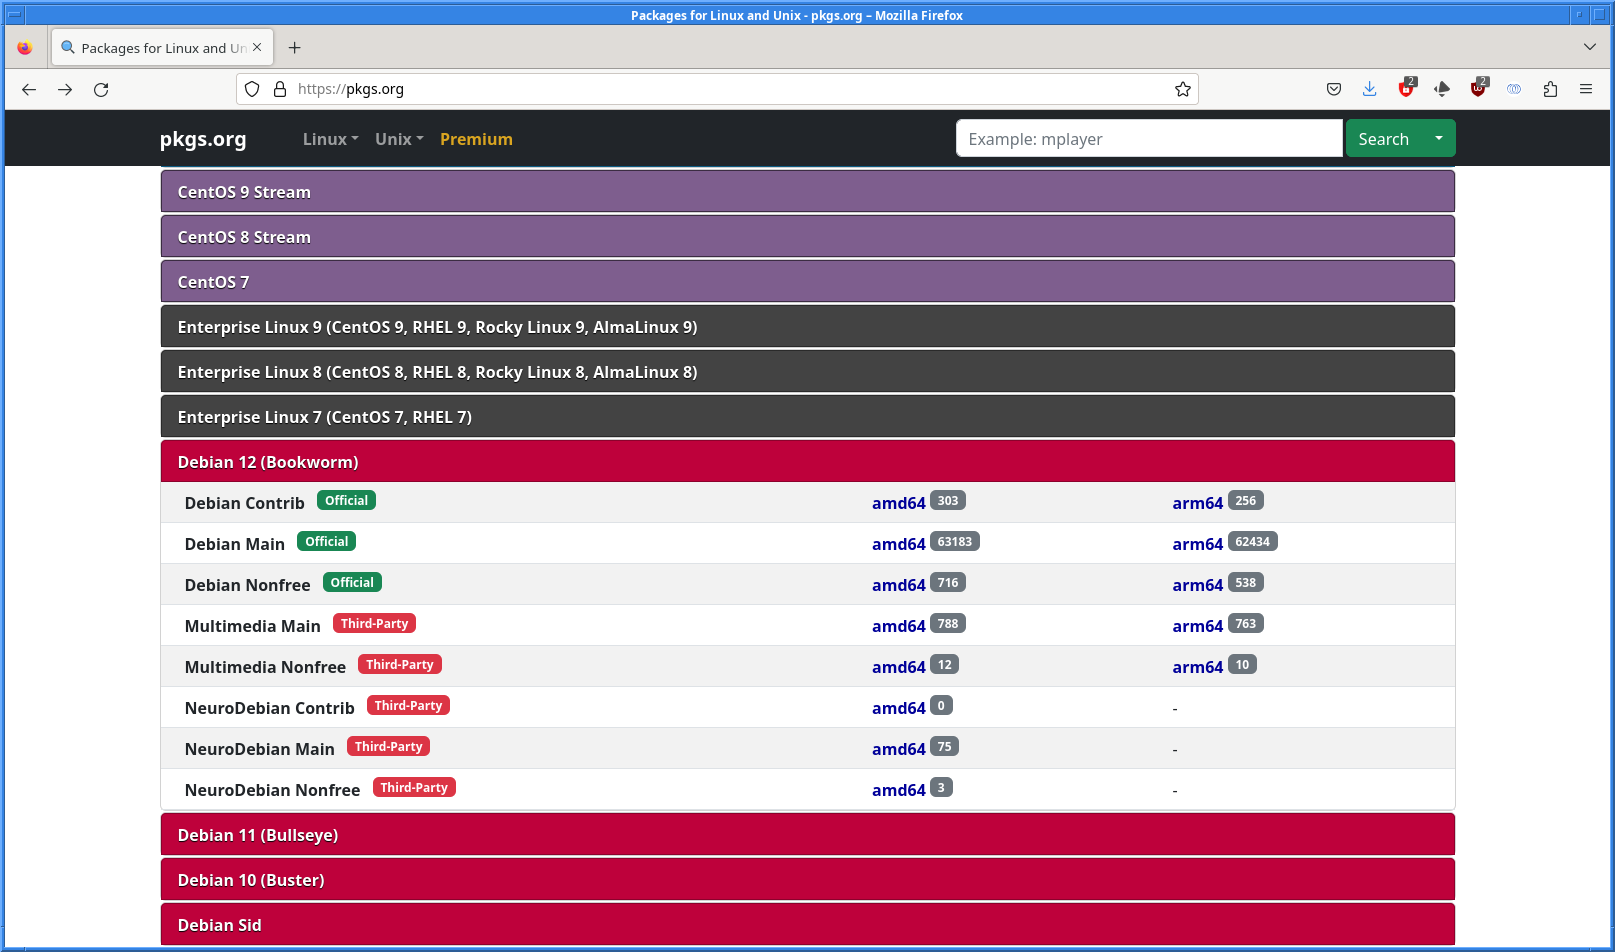Image resolution: width=1615 pixels, height=952 pixels.
Task: Focus the package search input field
Action: click(x=1148, y=139)
